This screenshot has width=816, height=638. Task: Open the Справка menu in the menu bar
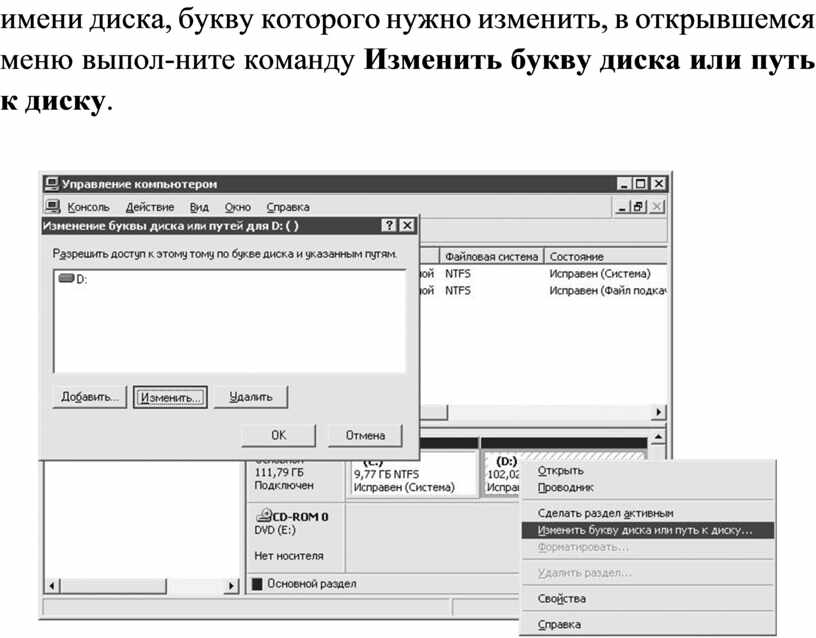[x=287, y=207]
